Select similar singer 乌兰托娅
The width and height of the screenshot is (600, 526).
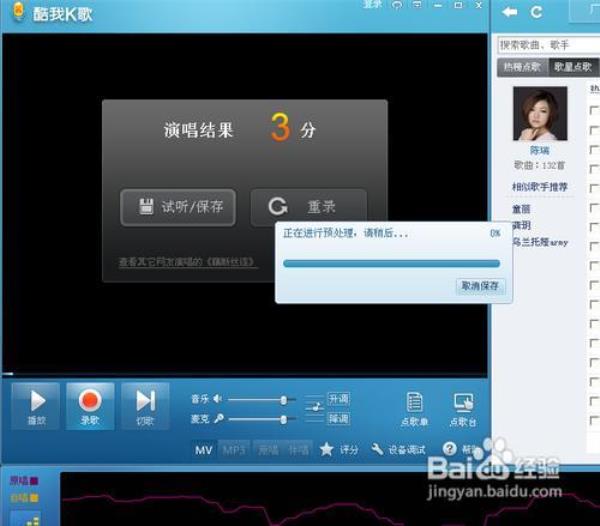click(540, 242)
